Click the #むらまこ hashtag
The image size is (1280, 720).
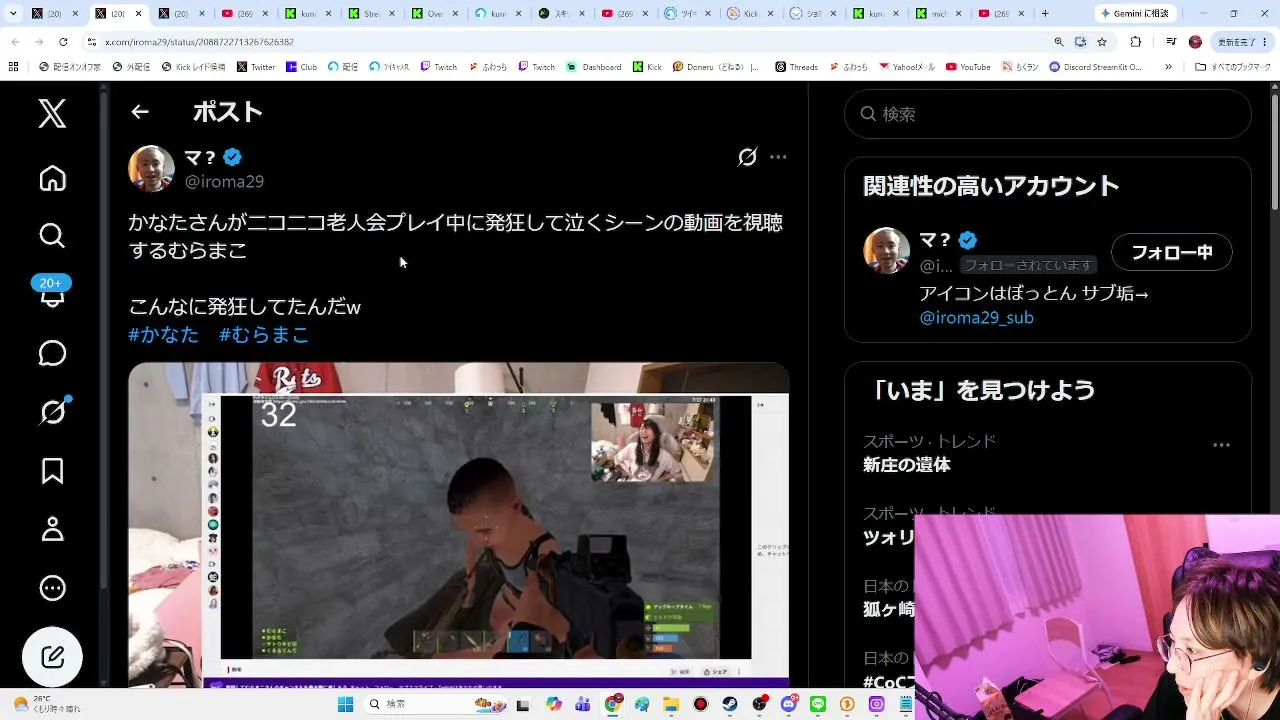tap(264, 335)
